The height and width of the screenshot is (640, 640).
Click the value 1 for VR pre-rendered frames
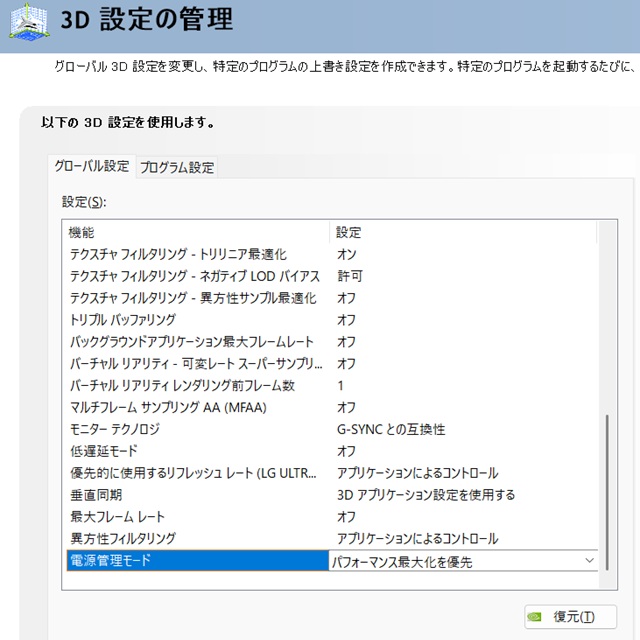pyautogui.click(x=340, y=386)
